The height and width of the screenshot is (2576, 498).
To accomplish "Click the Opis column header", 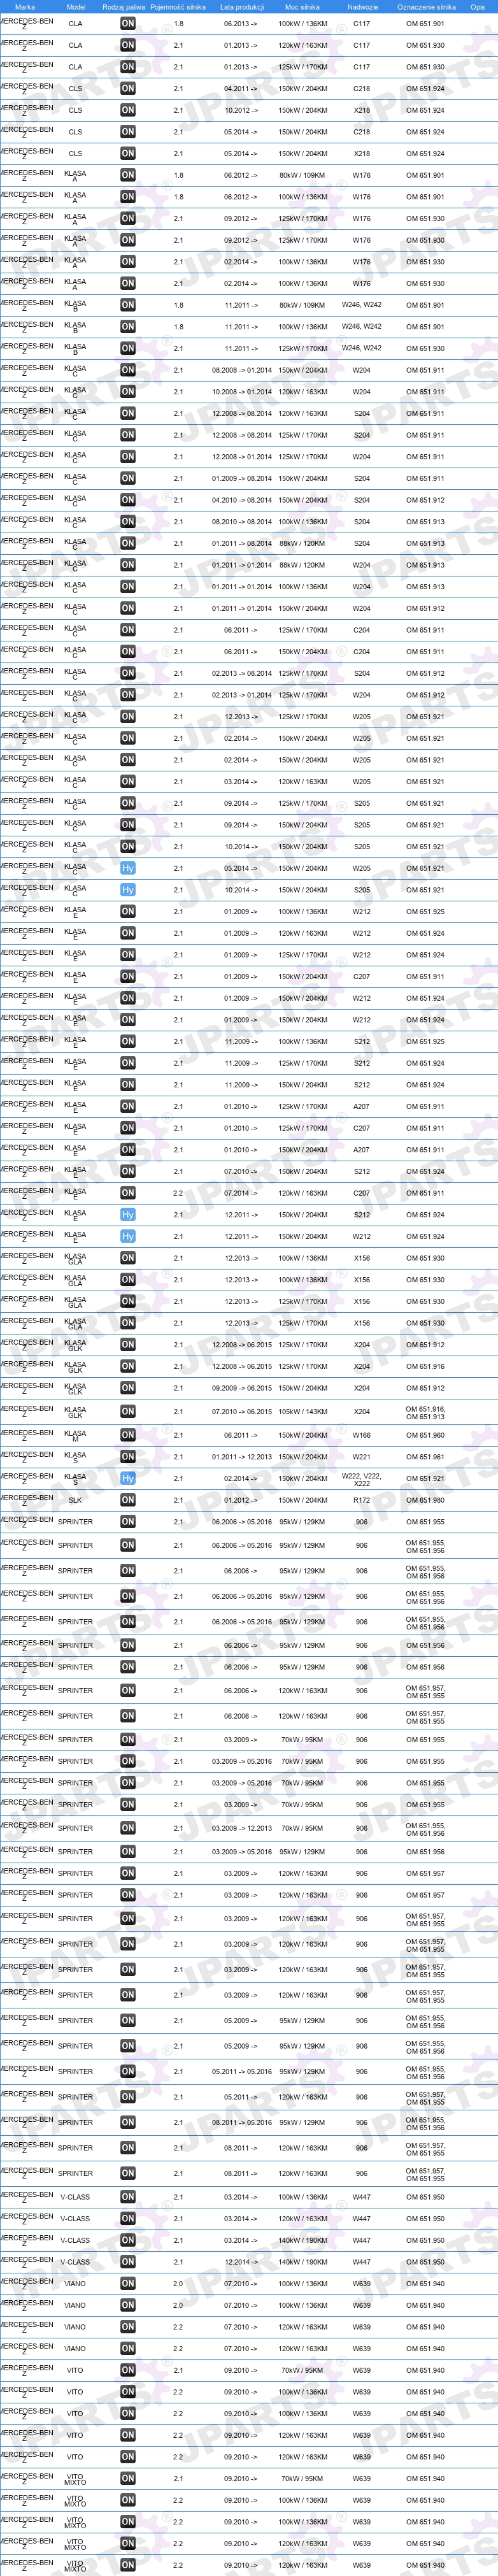I will coord(478,7).
